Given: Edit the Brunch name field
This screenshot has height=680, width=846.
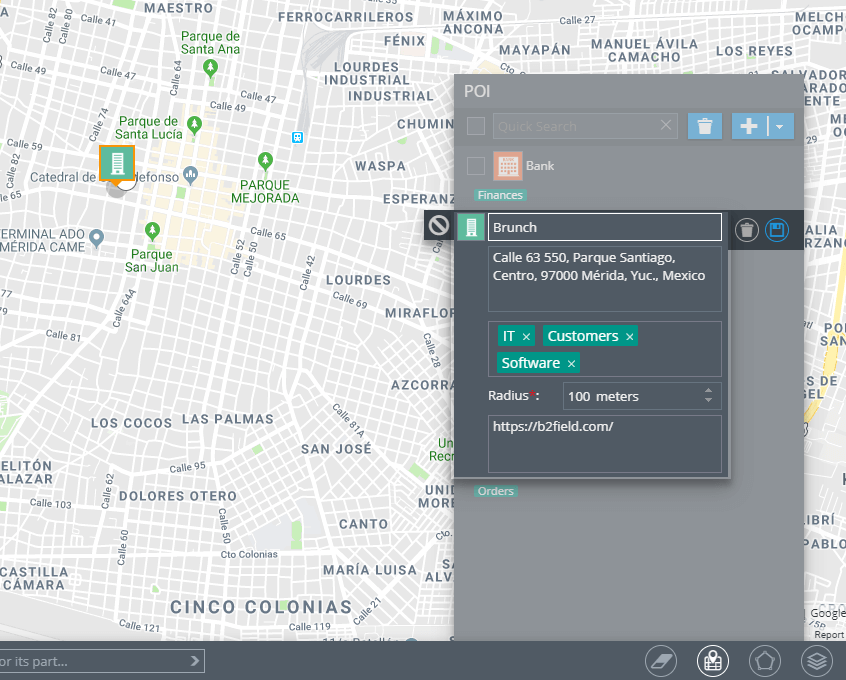Looking at the screenshot, I should 605,227.
